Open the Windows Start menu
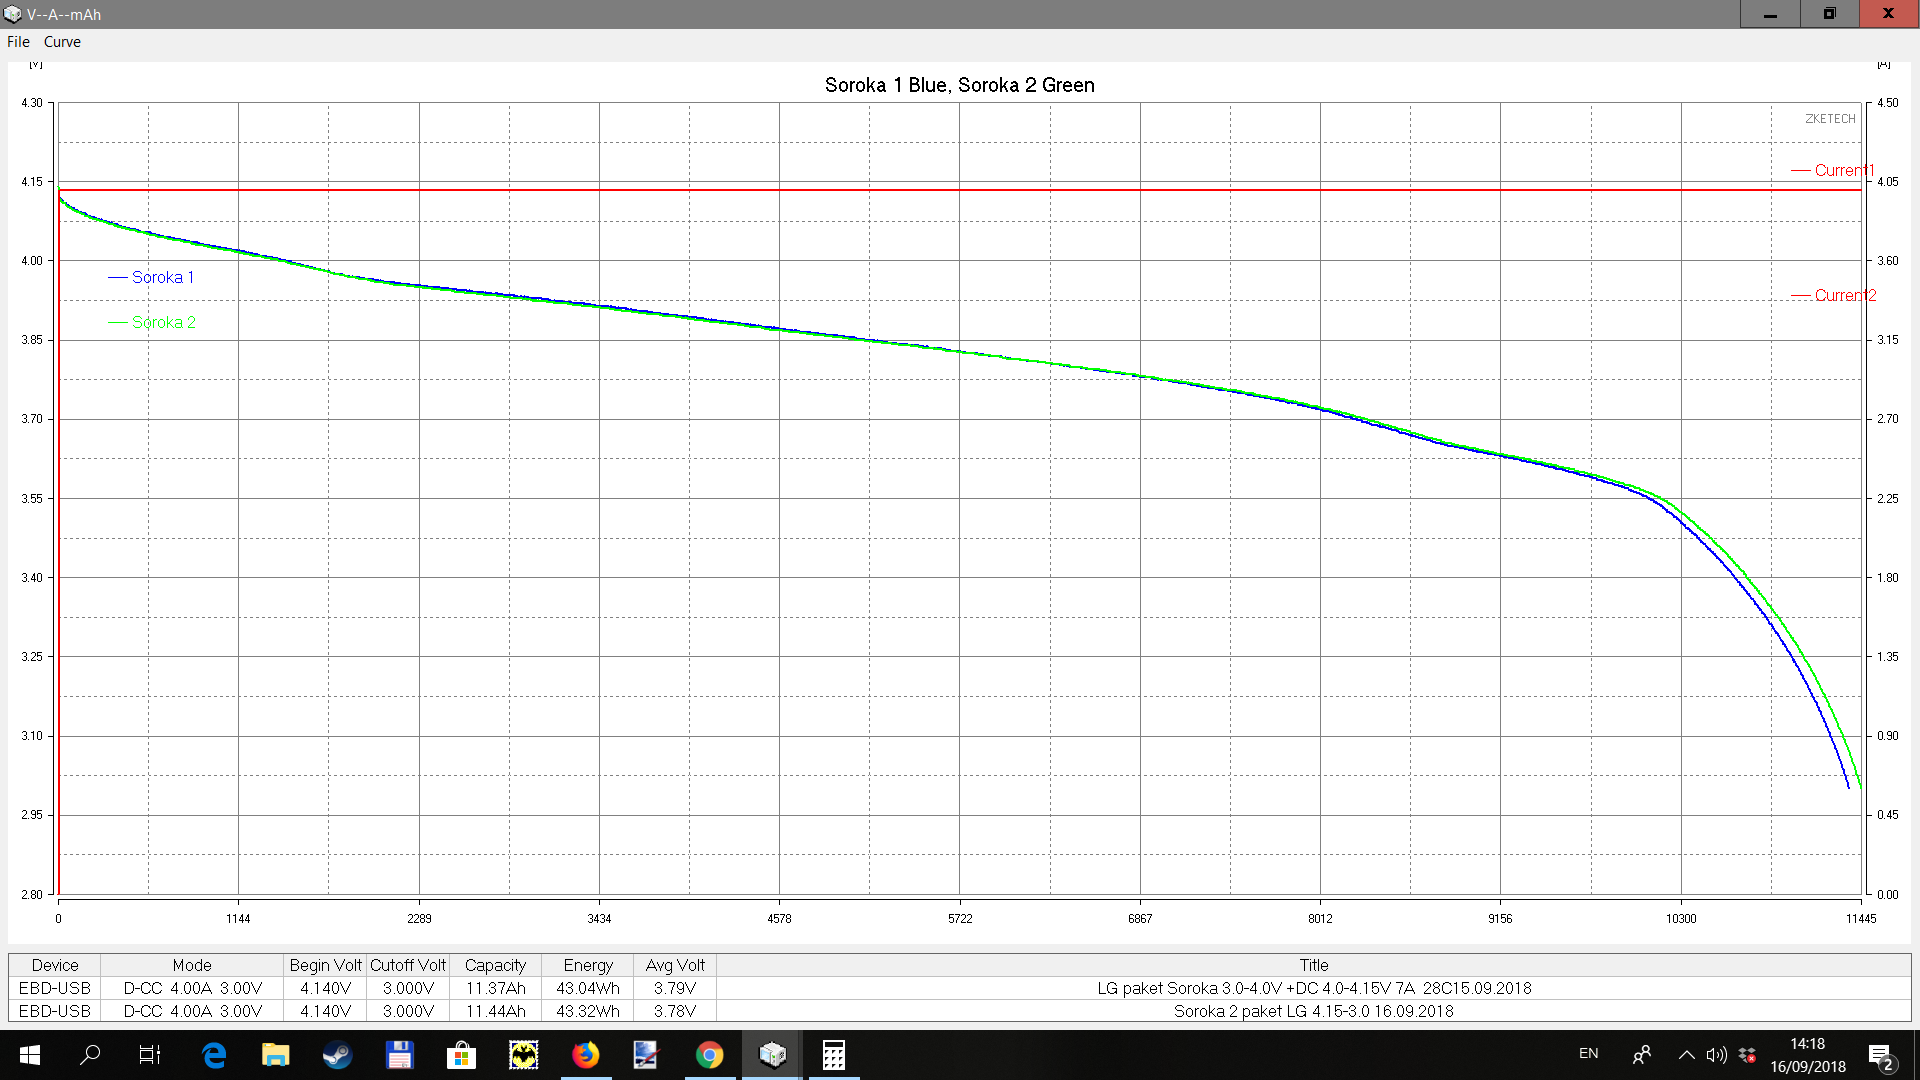The height and width of the screenshot is (1080, 1920). click(x=29, y=1054)
